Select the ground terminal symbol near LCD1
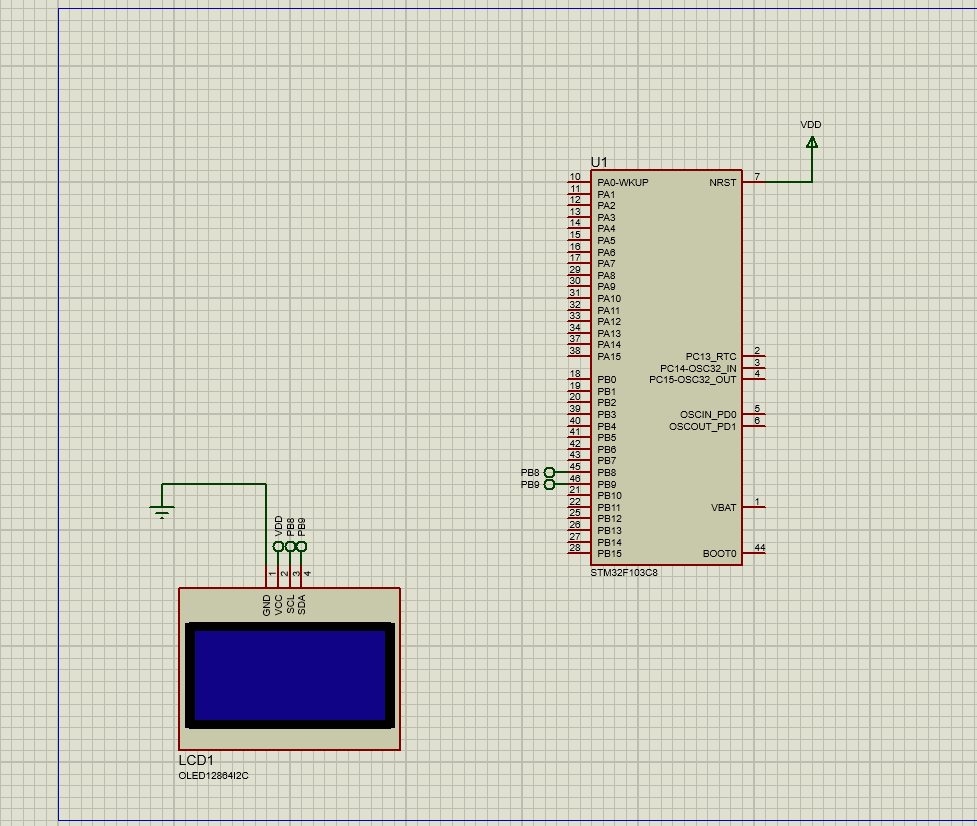The width and height of the screenshot is (977, 826). [163, 510]
